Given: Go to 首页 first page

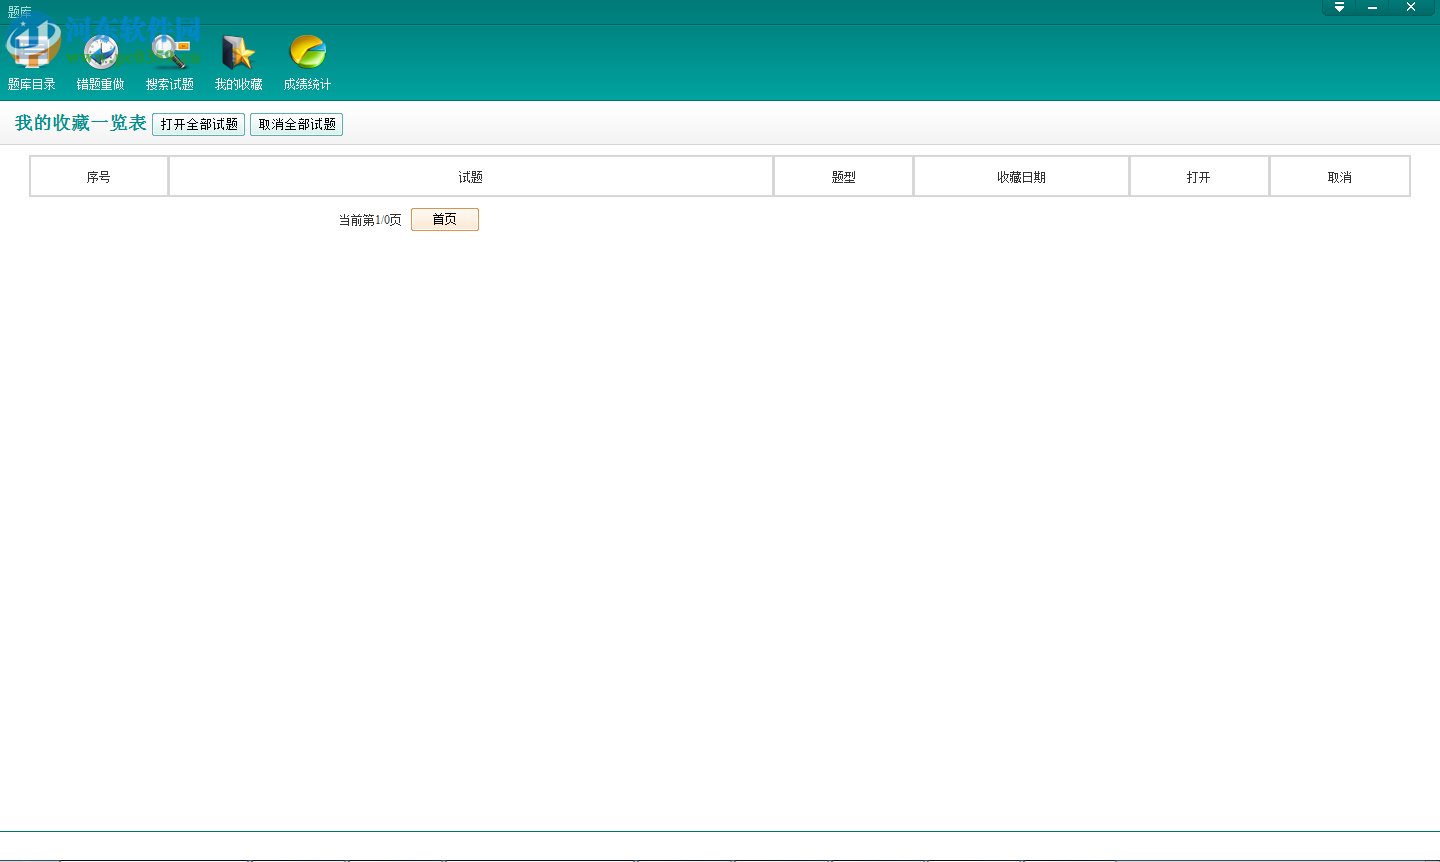Looking at the screenshot, I should tap(445, 219).
